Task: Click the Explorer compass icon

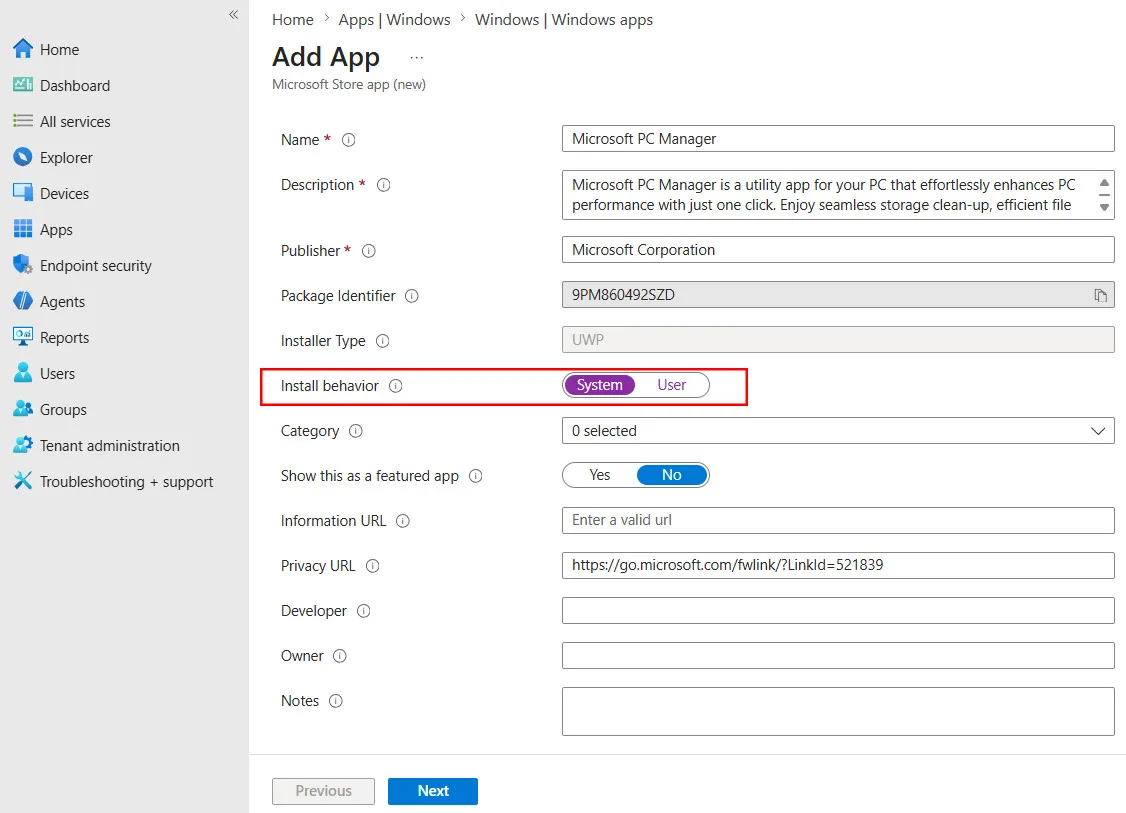Action: click(23, 157)
